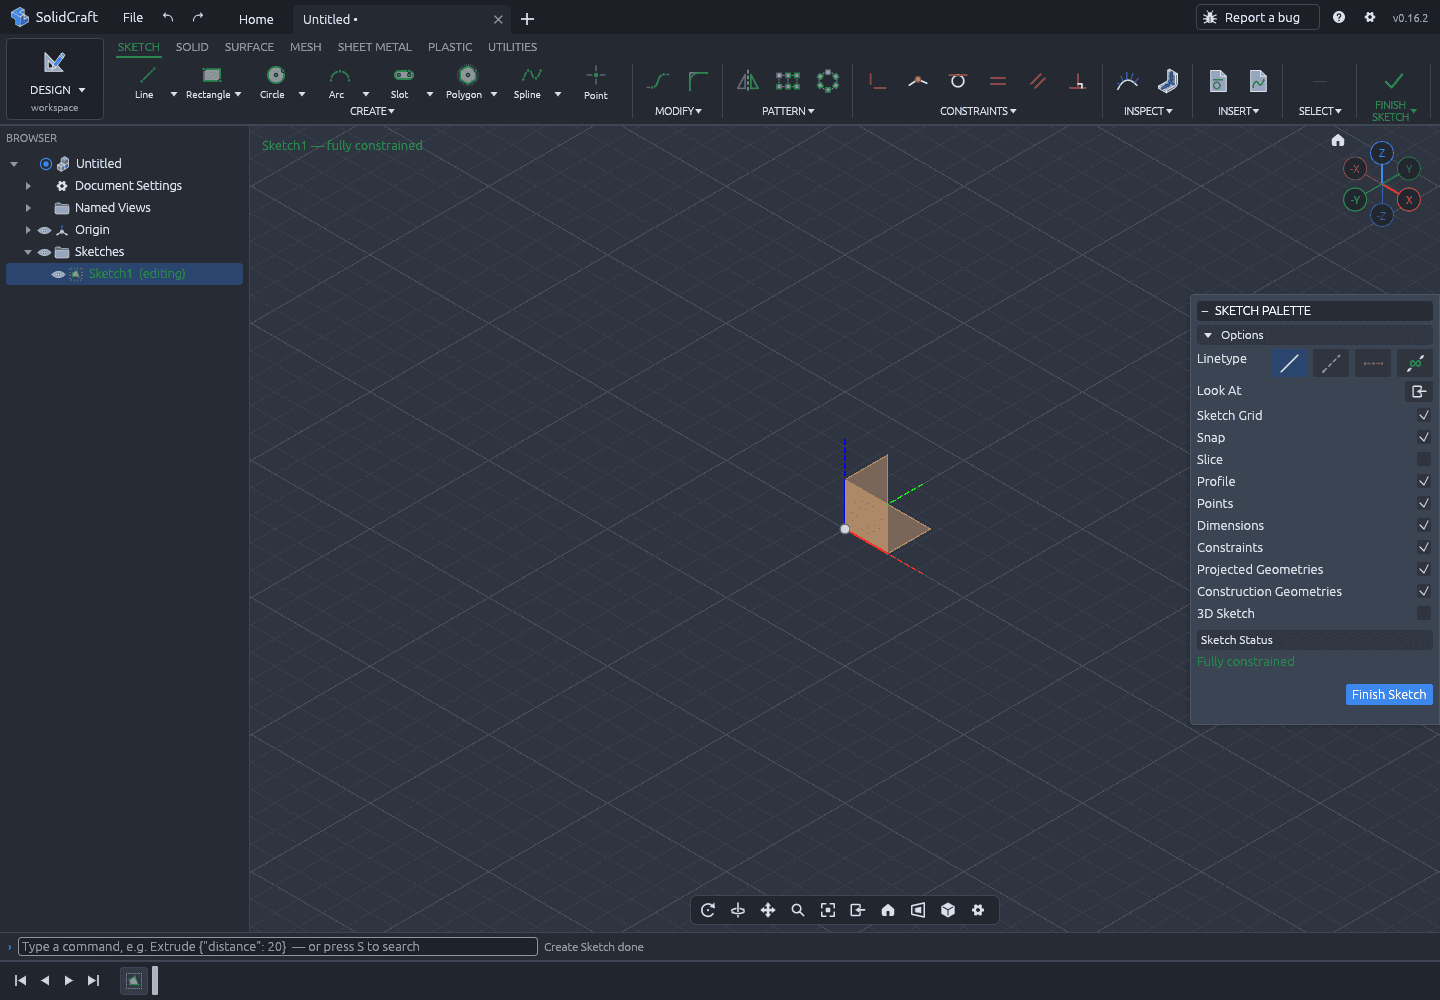The height and width of the screenshot is (1000, 1440).
Task: Click the Look At icon in palette
Action: pos(1419,391)
